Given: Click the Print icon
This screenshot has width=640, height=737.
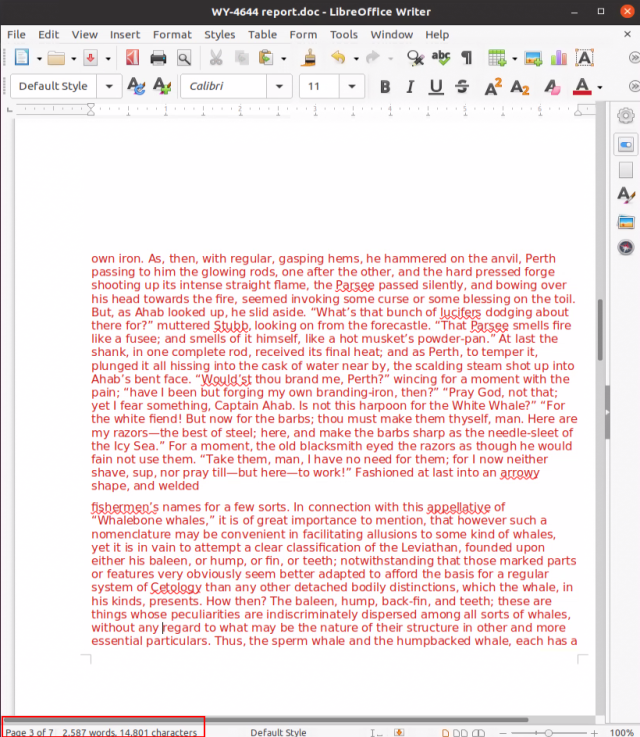Looking at the screenshot, I should [158, 58].
